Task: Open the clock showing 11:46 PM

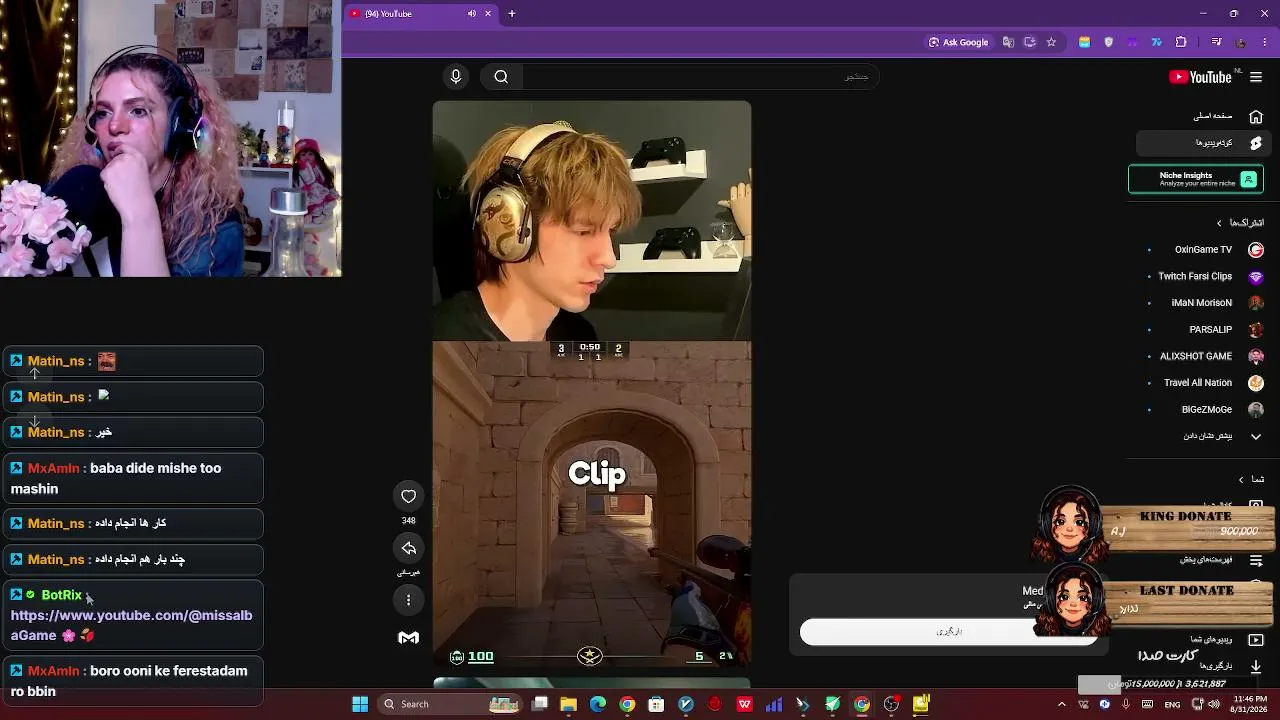Action: point(1250,704)
